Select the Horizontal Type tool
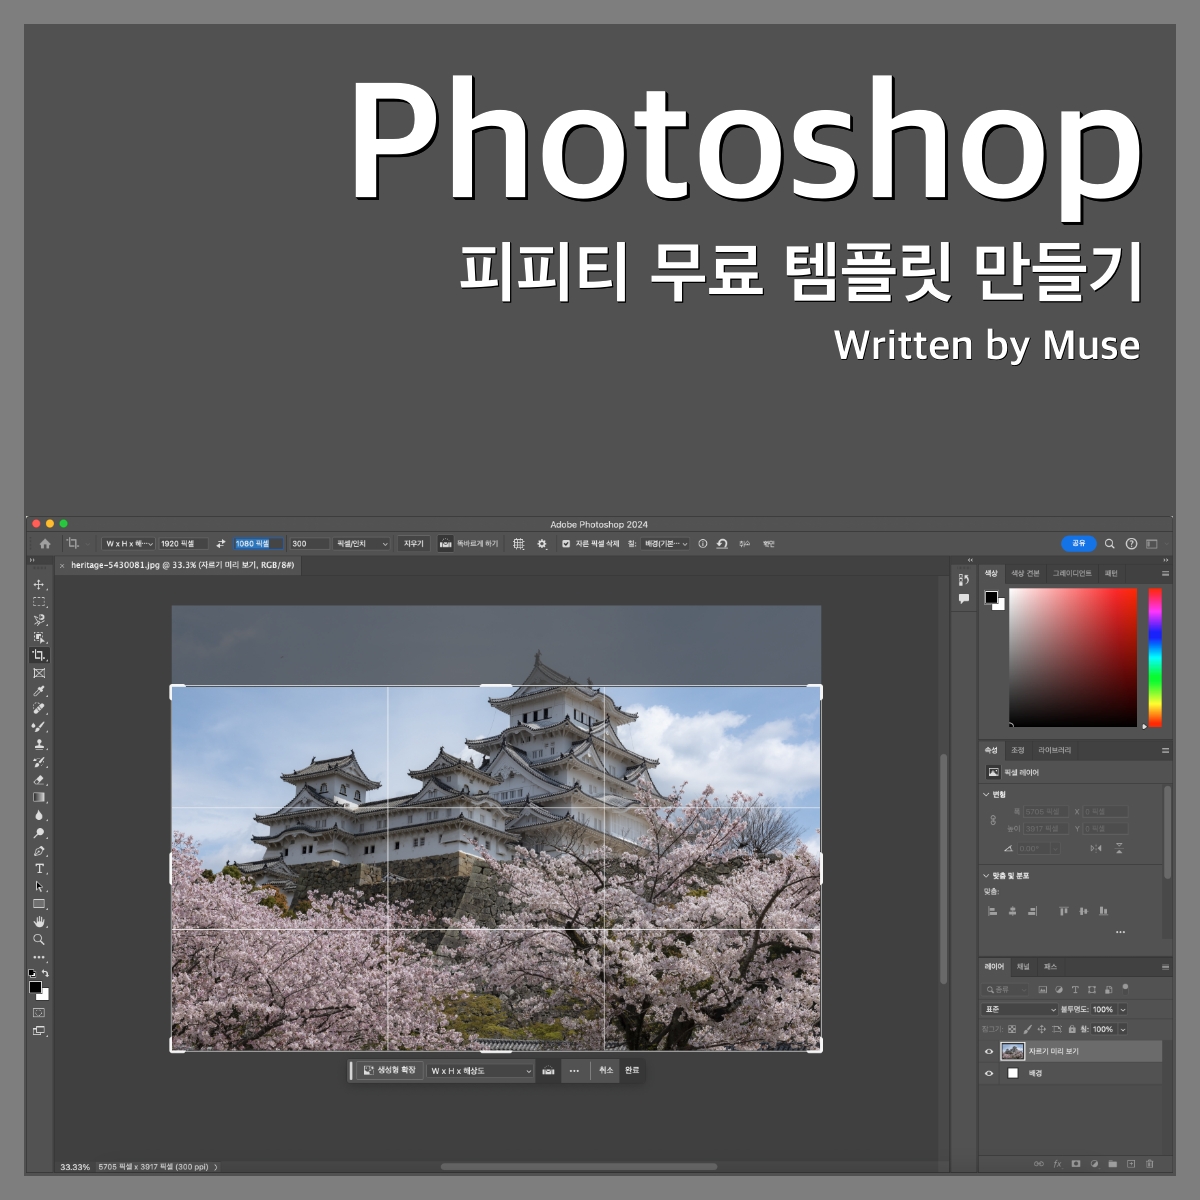The height and width of the screenshot is (1200, 1200). click(x=39, y=869)
